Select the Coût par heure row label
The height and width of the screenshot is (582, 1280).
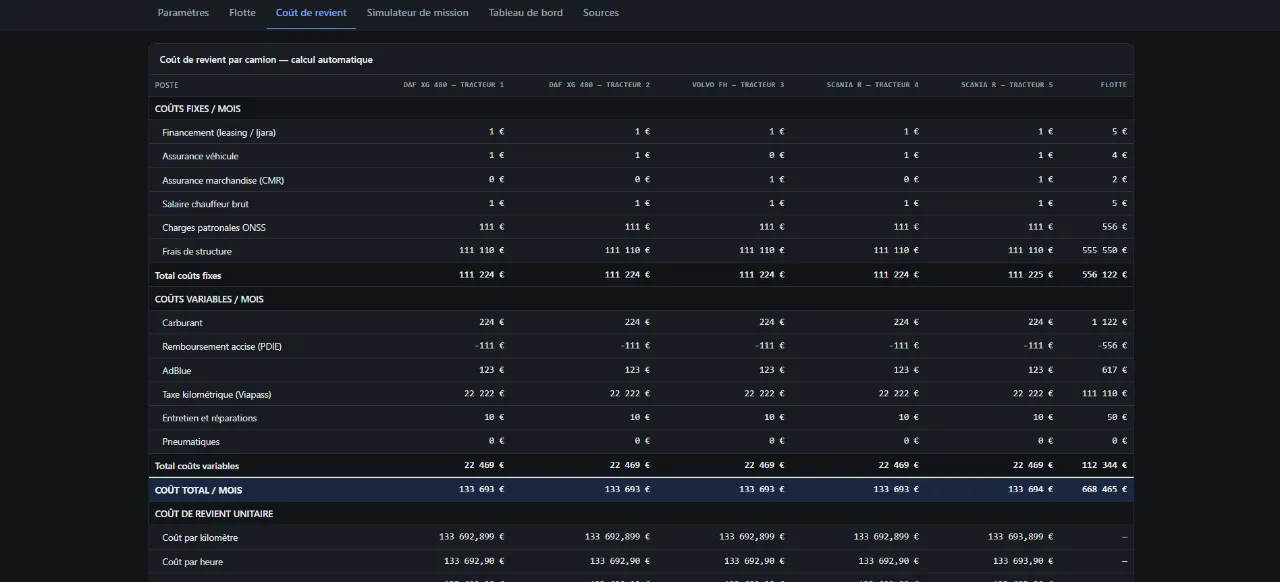(193, 562)
